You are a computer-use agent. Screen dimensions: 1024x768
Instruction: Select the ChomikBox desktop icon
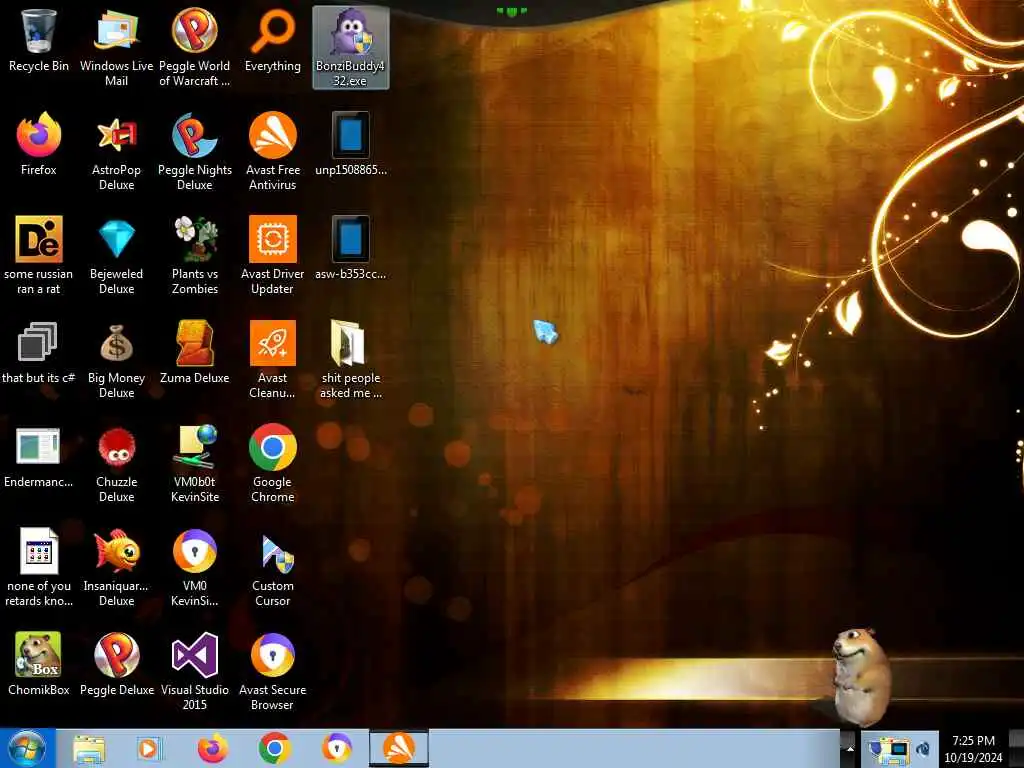(x=39, y=664)
